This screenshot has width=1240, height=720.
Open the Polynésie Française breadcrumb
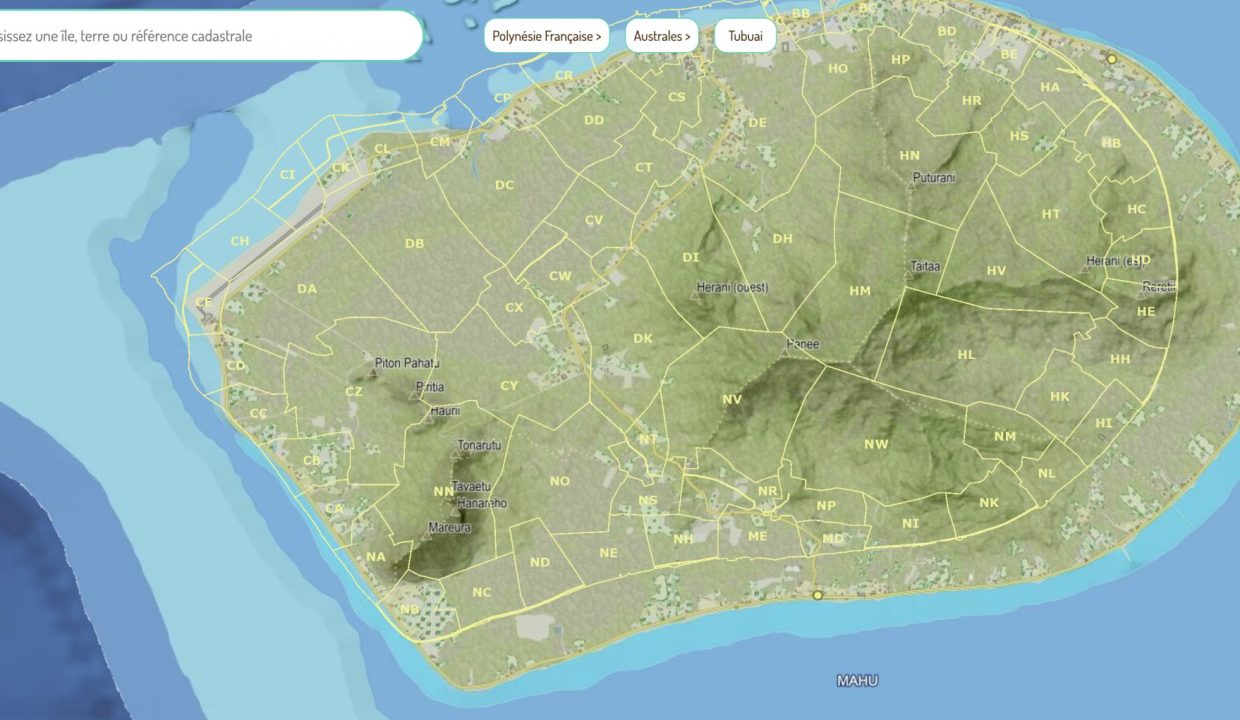tap(547, 37)
